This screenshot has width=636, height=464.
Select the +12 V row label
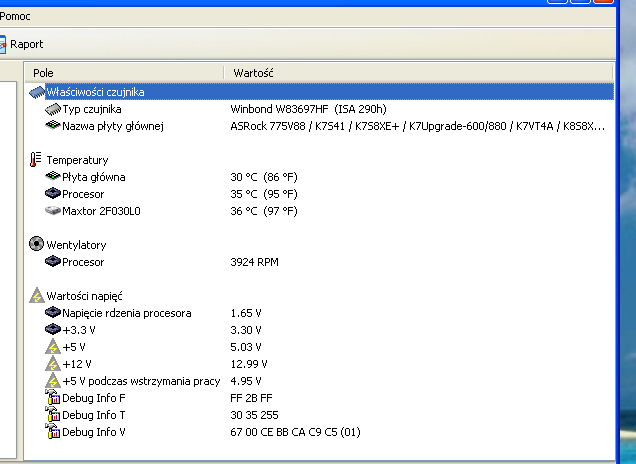point(77,364)
